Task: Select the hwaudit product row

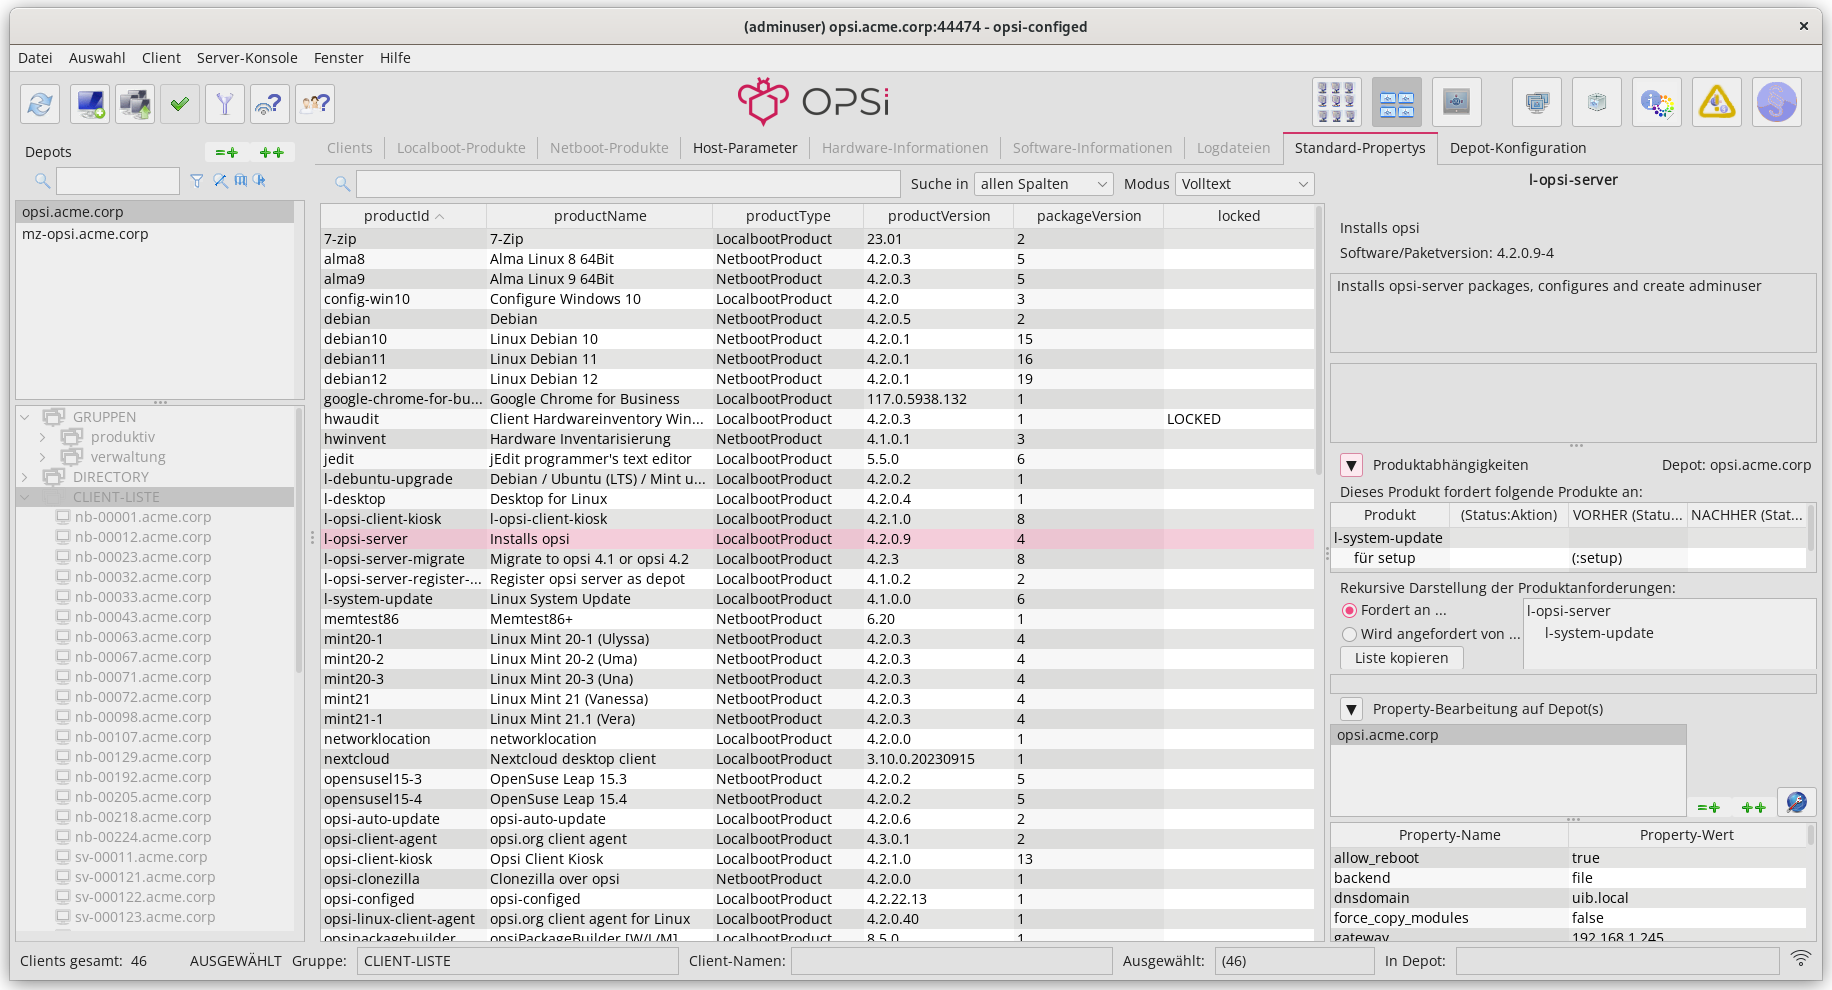Action: [817, 419]
